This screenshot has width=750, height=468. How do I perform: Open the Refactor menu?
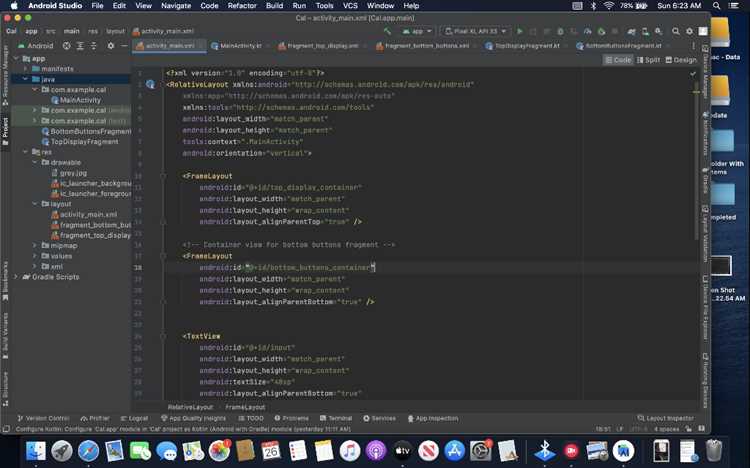point(242,6)
